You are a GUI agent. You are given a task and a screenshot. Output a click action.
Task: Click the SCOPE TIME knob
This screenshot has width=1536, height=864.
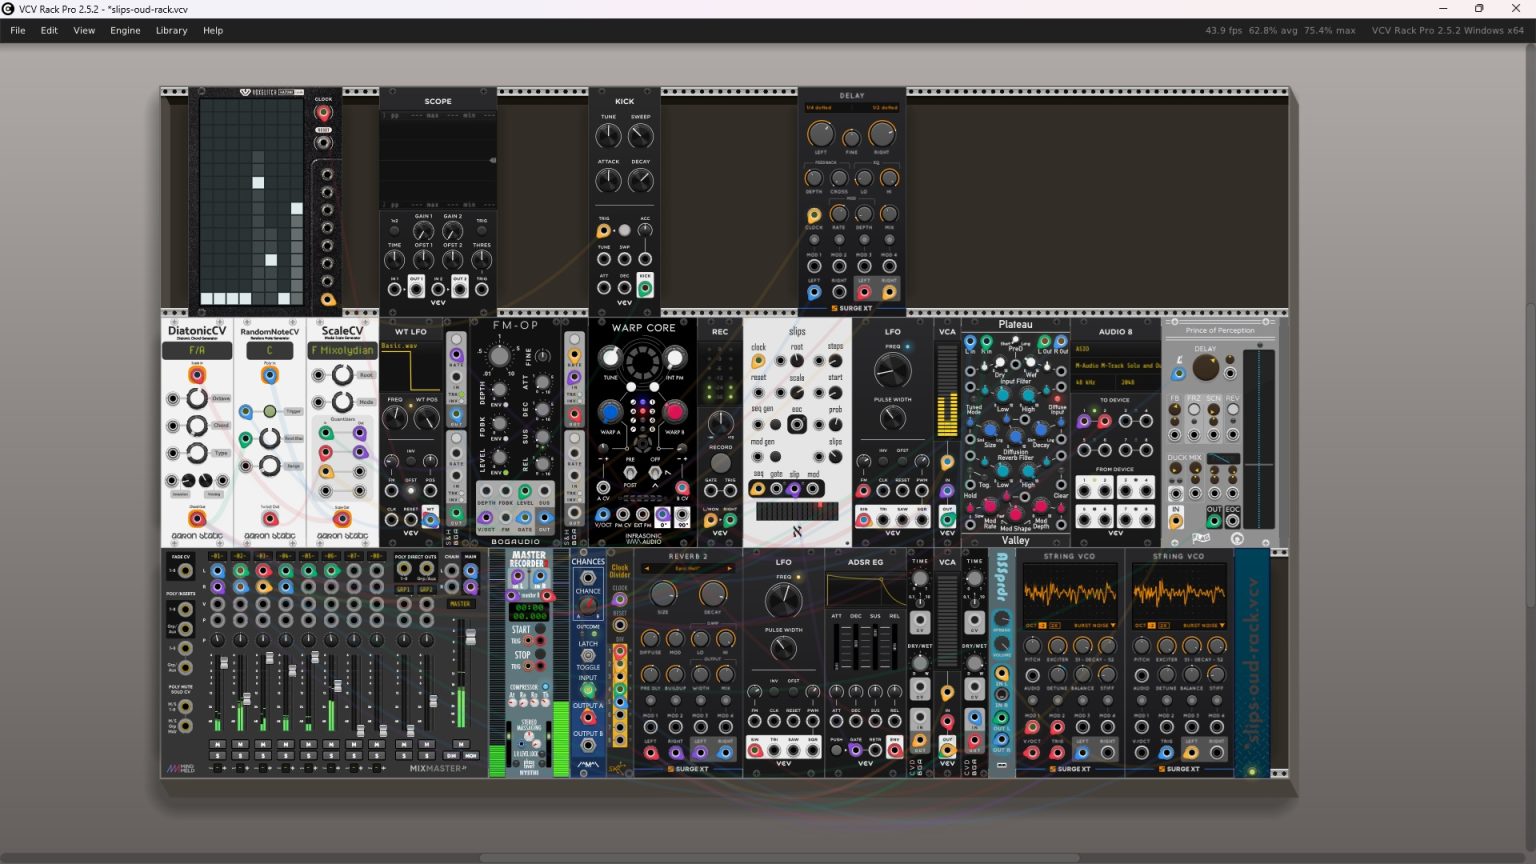(x=395, y=261)
